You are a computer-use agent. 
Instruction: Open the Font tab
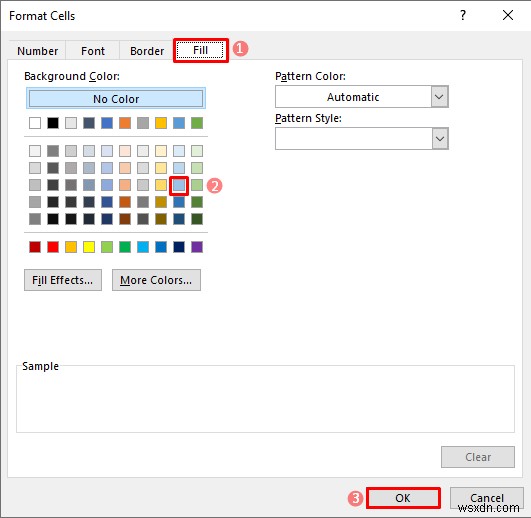click(93, 51)
